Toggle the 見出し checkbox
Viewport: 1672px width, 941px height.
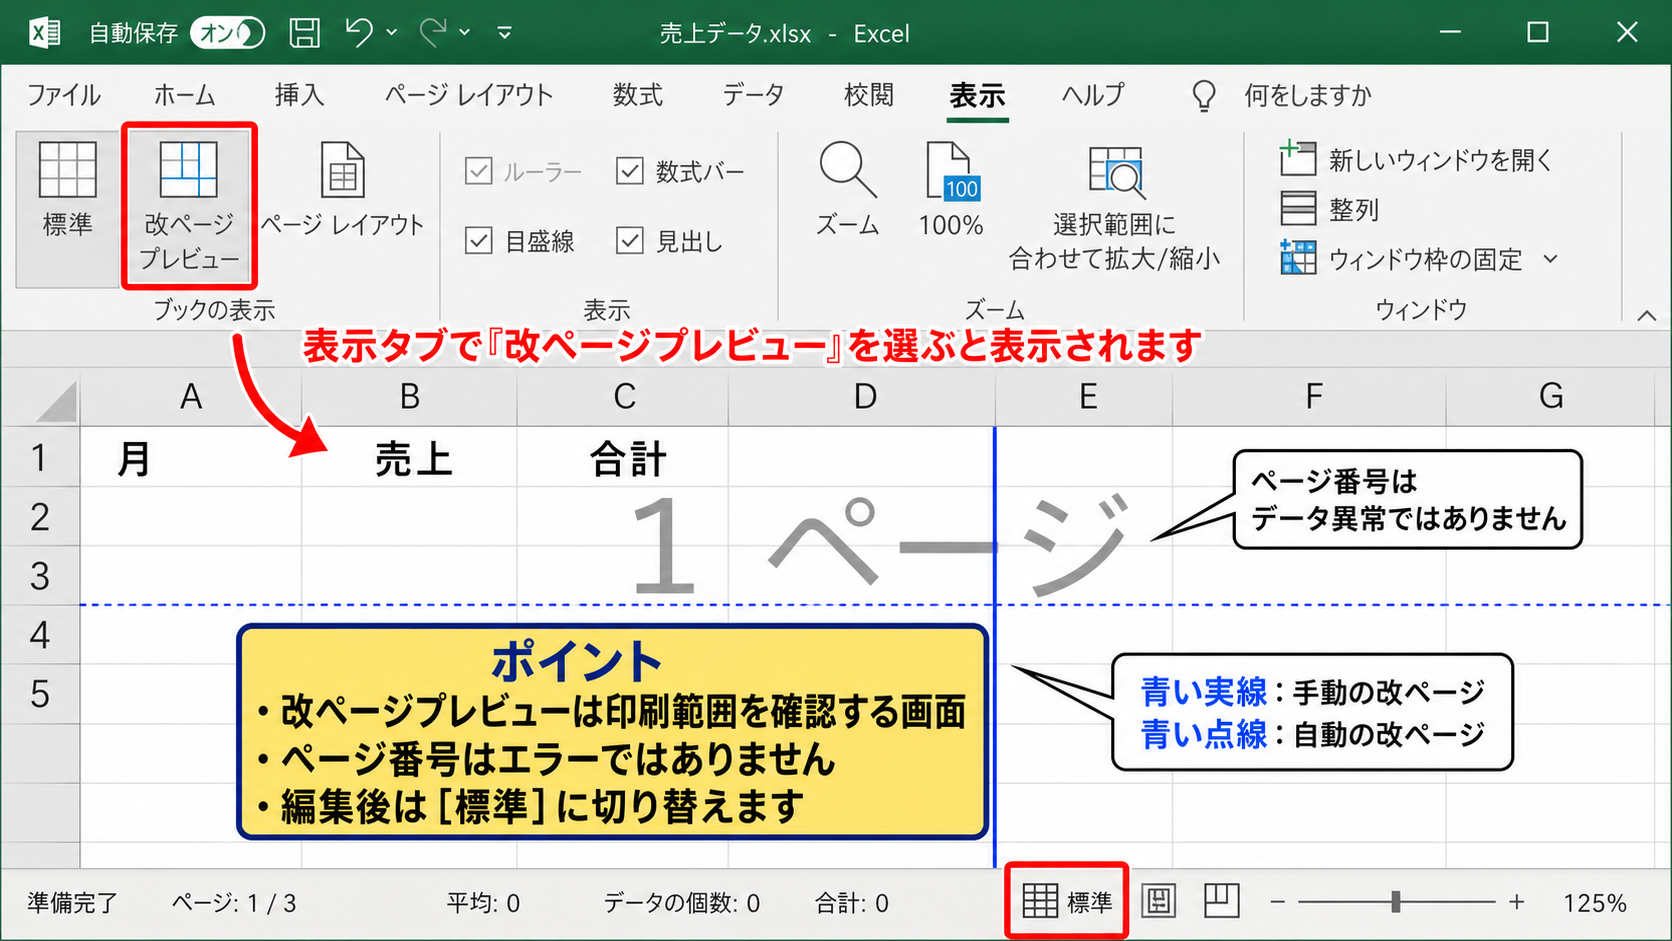point(629,241)
